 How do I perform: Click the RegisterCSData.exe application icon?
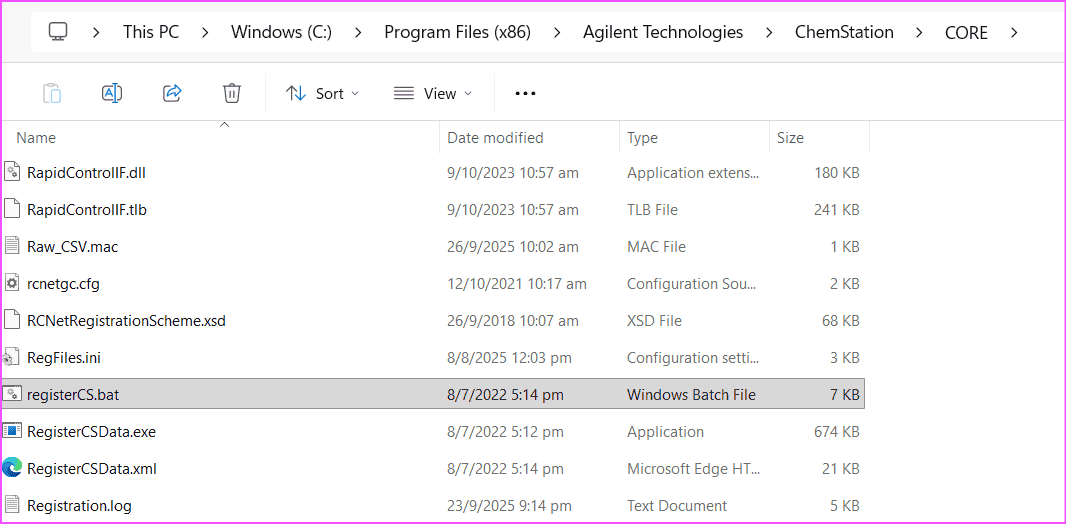coord(12,431)
